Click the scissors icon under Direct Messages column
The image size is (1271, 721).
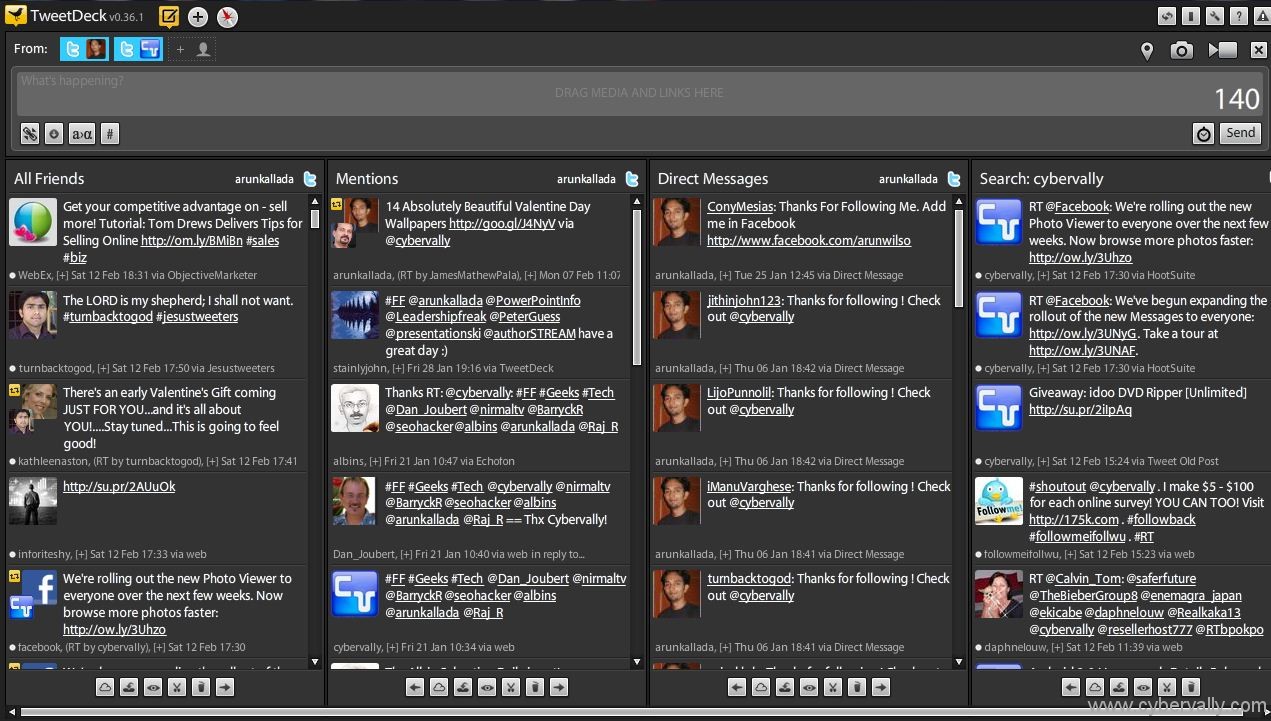[833, 687]
